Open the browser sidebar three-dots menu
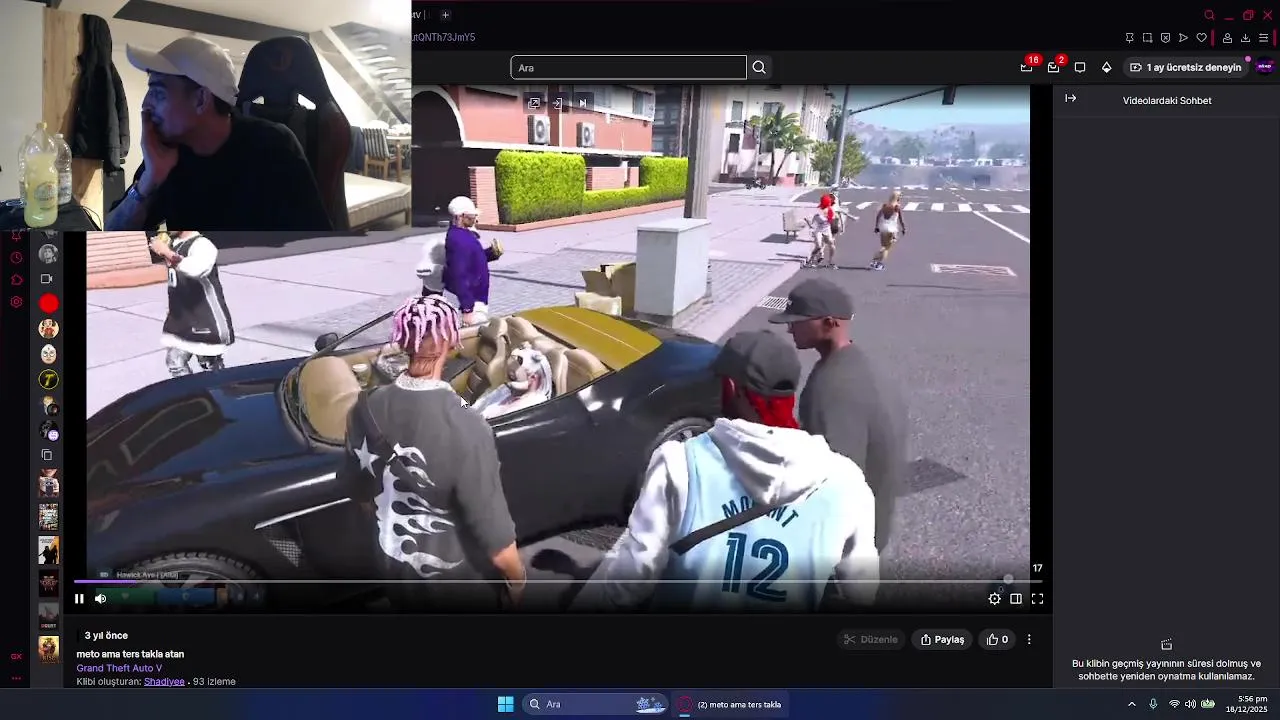The height and width of the screenshot is (720, 1280). [x=16, y=678]
